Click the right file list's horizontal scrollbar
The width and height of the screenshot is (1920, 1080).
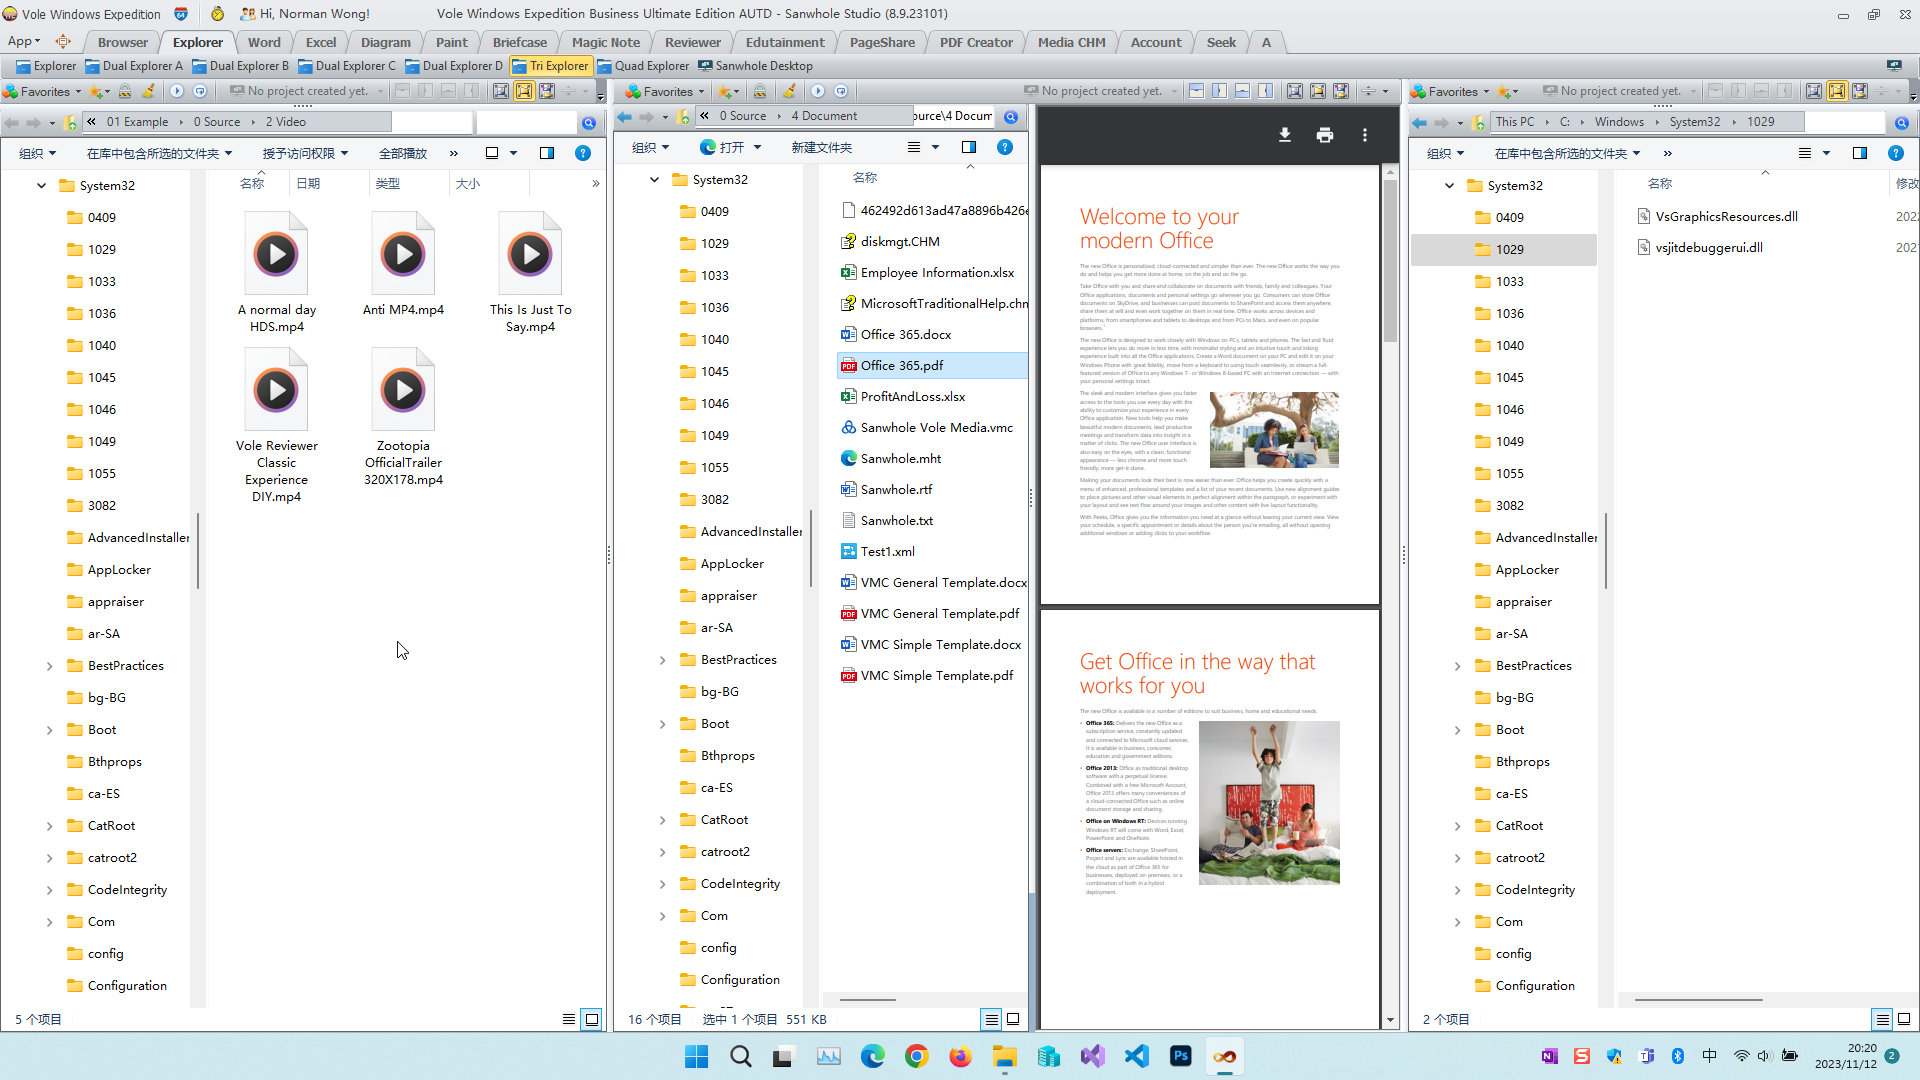click(1698, 999)
